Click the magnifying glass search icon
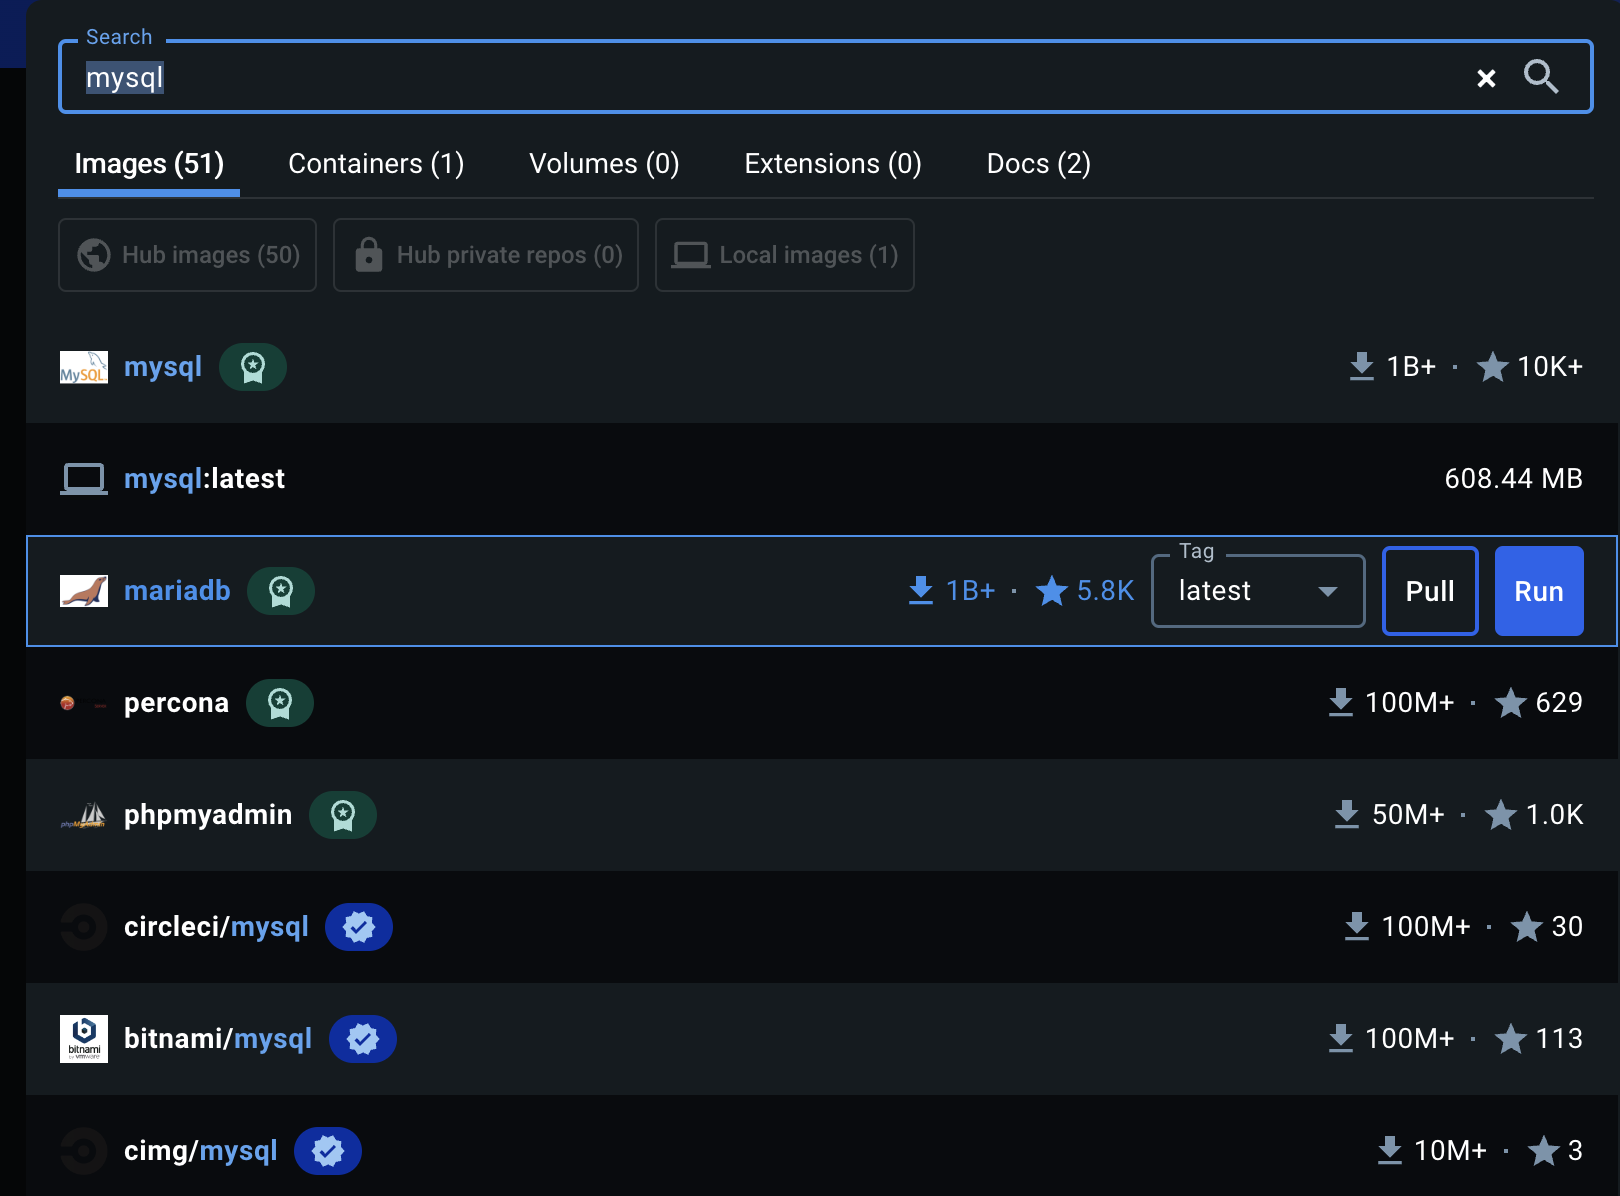 (x=1540, y=77)
